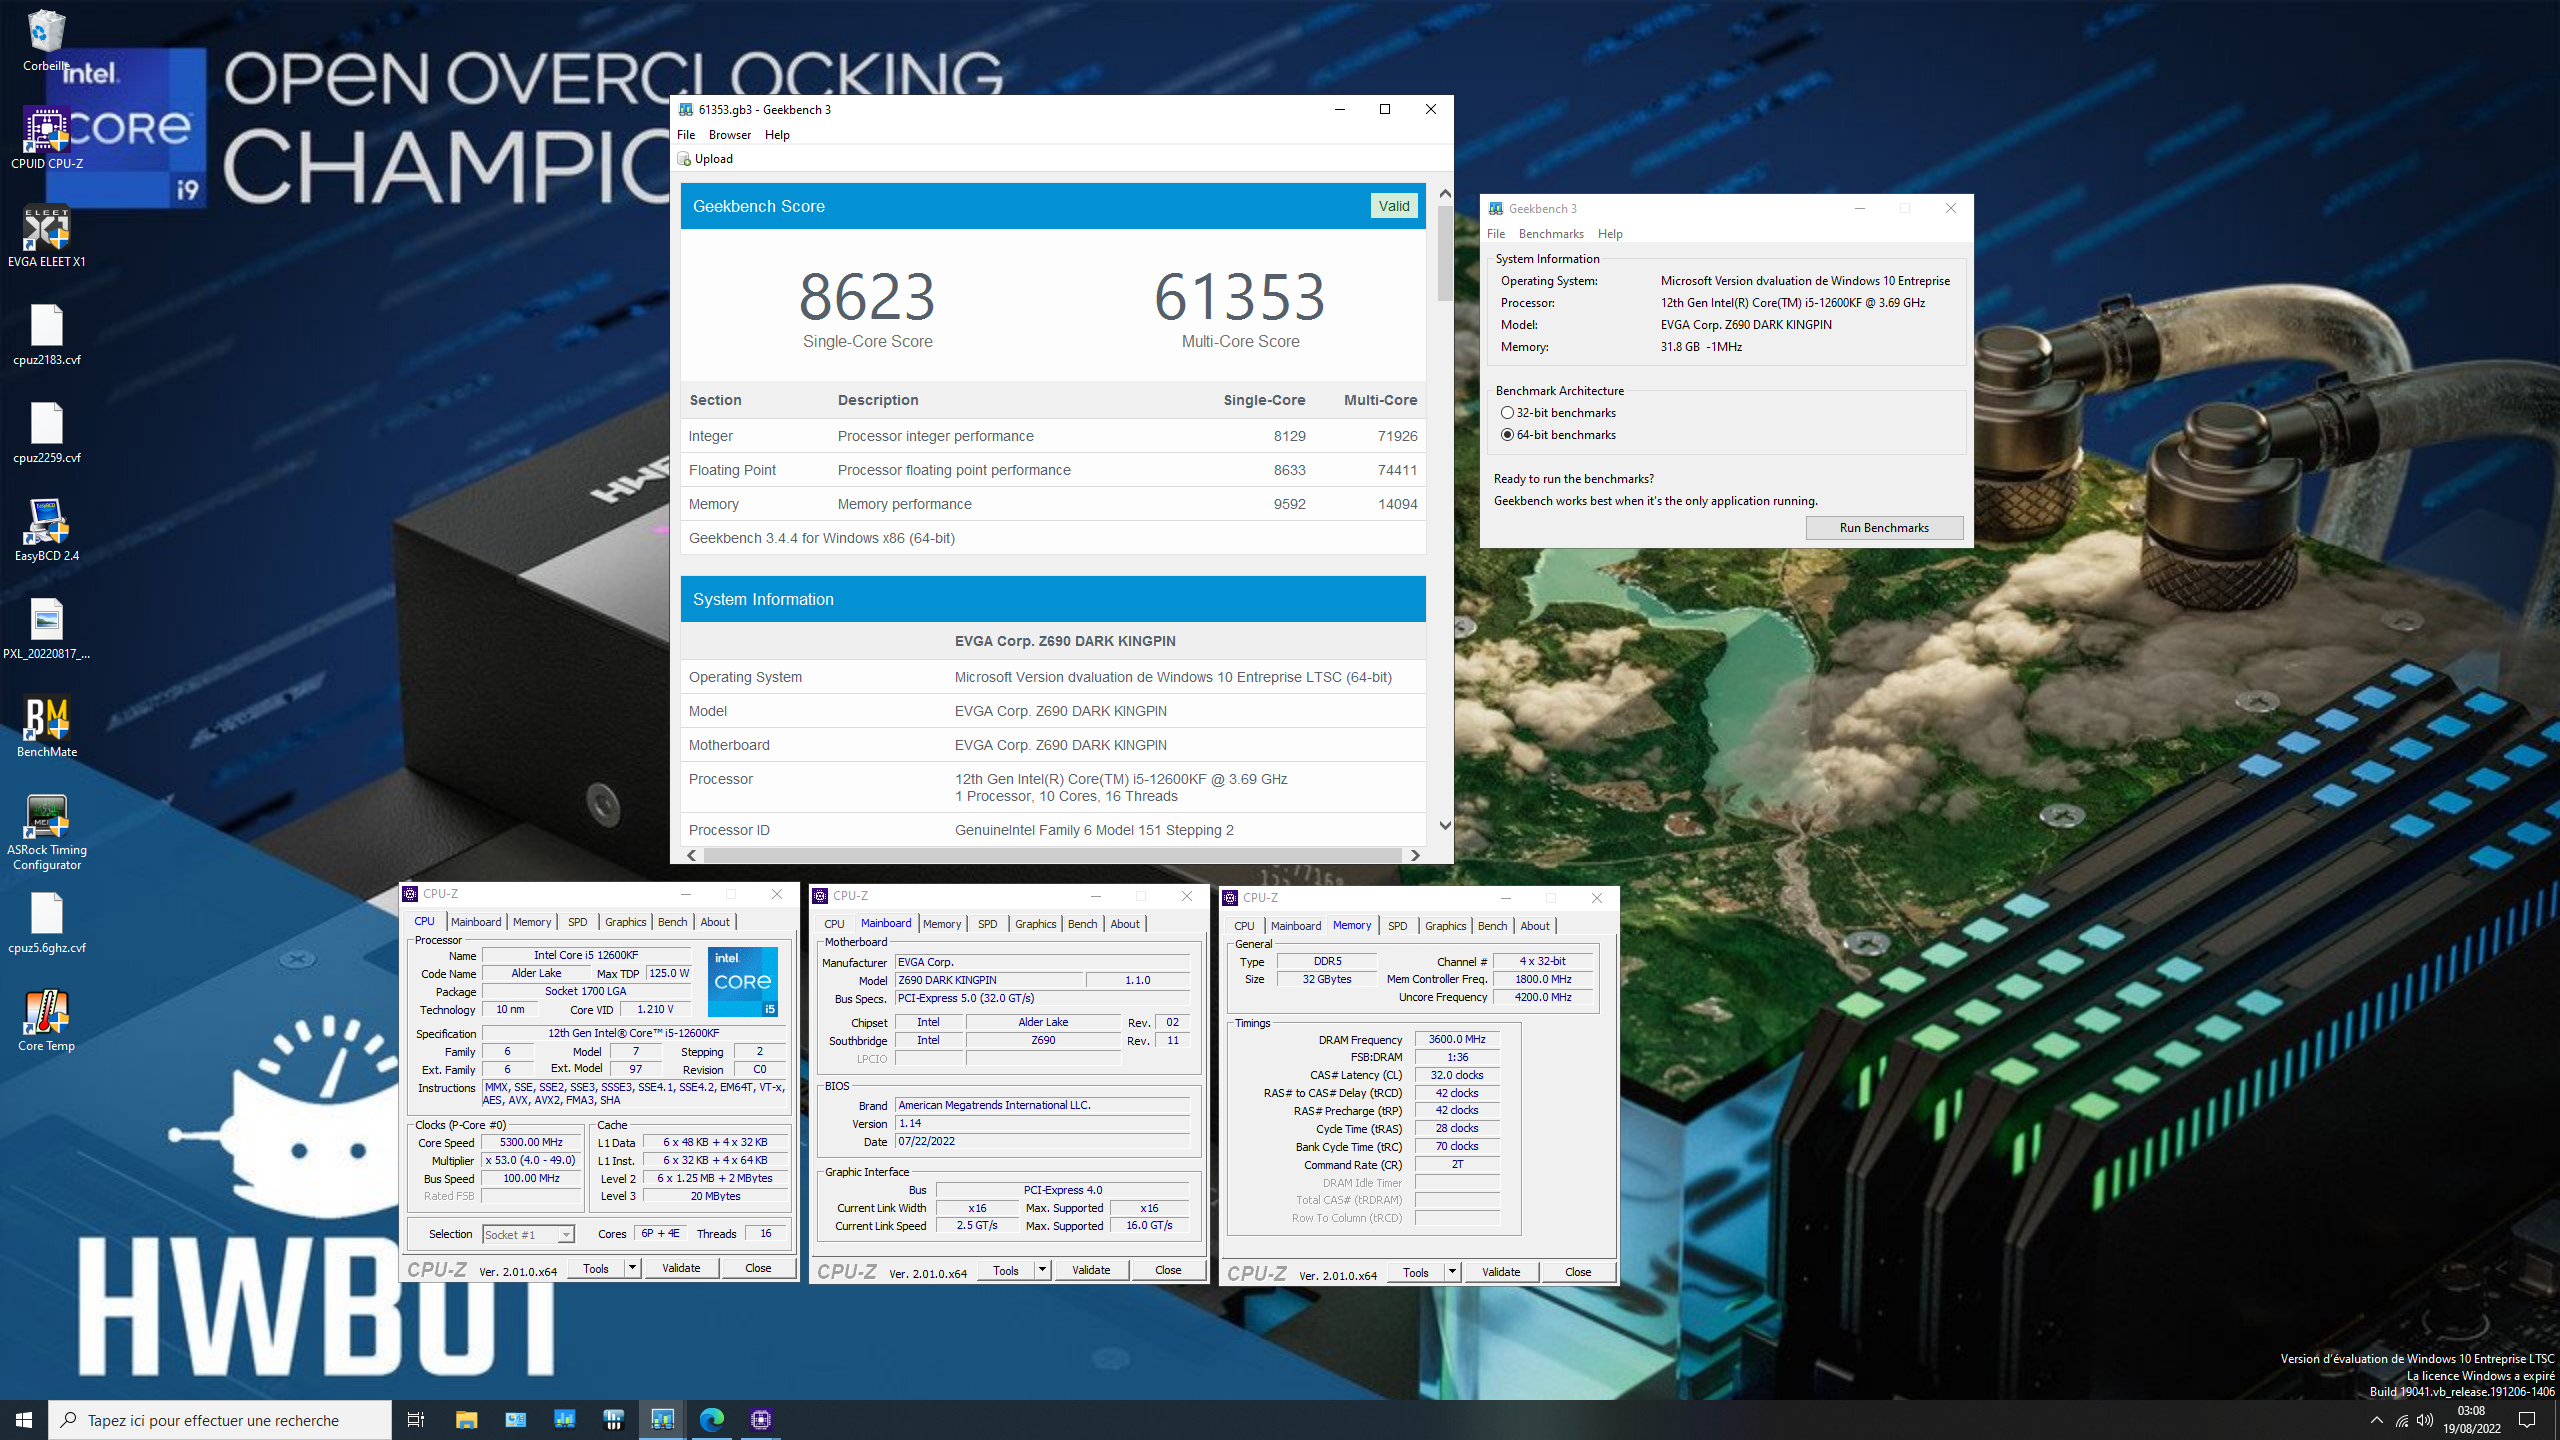
Task: Click the Geekbench results vertical scrollbar thumb
Action: 1445,253
